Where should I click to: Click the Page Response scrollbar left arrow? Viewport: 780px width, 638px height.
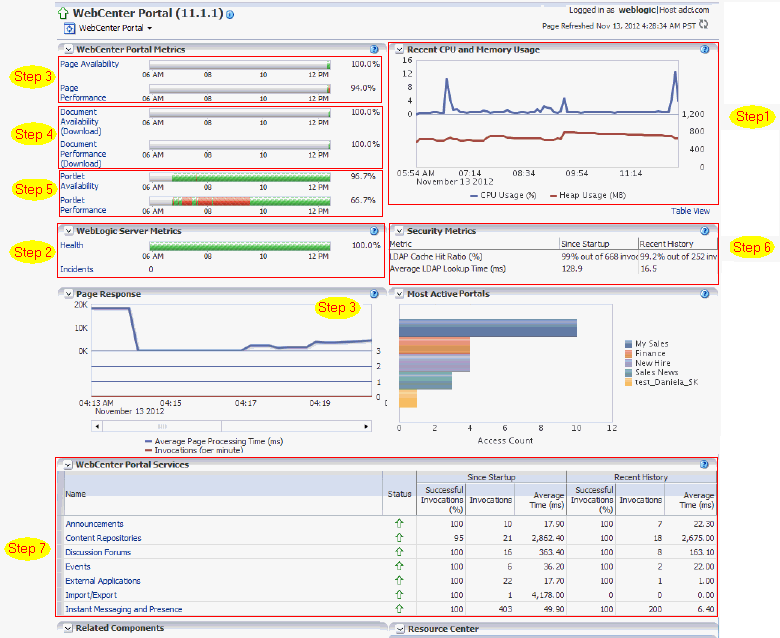[x=97, y=426]
